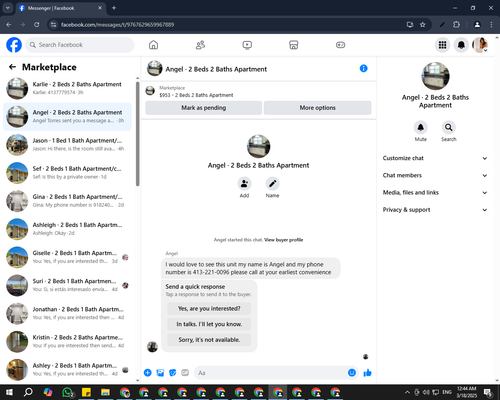This screenshot has width=500, height=400.
Task: Go back using the Marketplace arrow
Action: [x=12, y=67]
